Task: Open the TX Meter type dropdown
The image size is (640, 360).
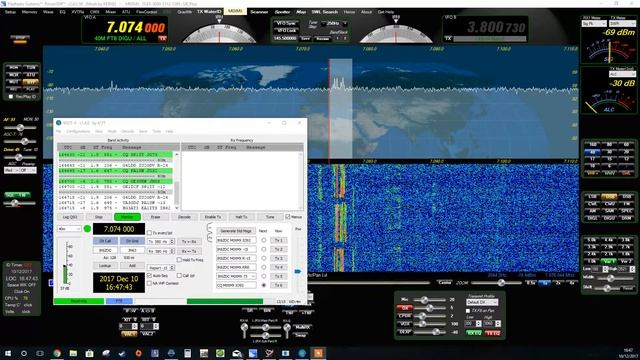Action: point(622,24)
